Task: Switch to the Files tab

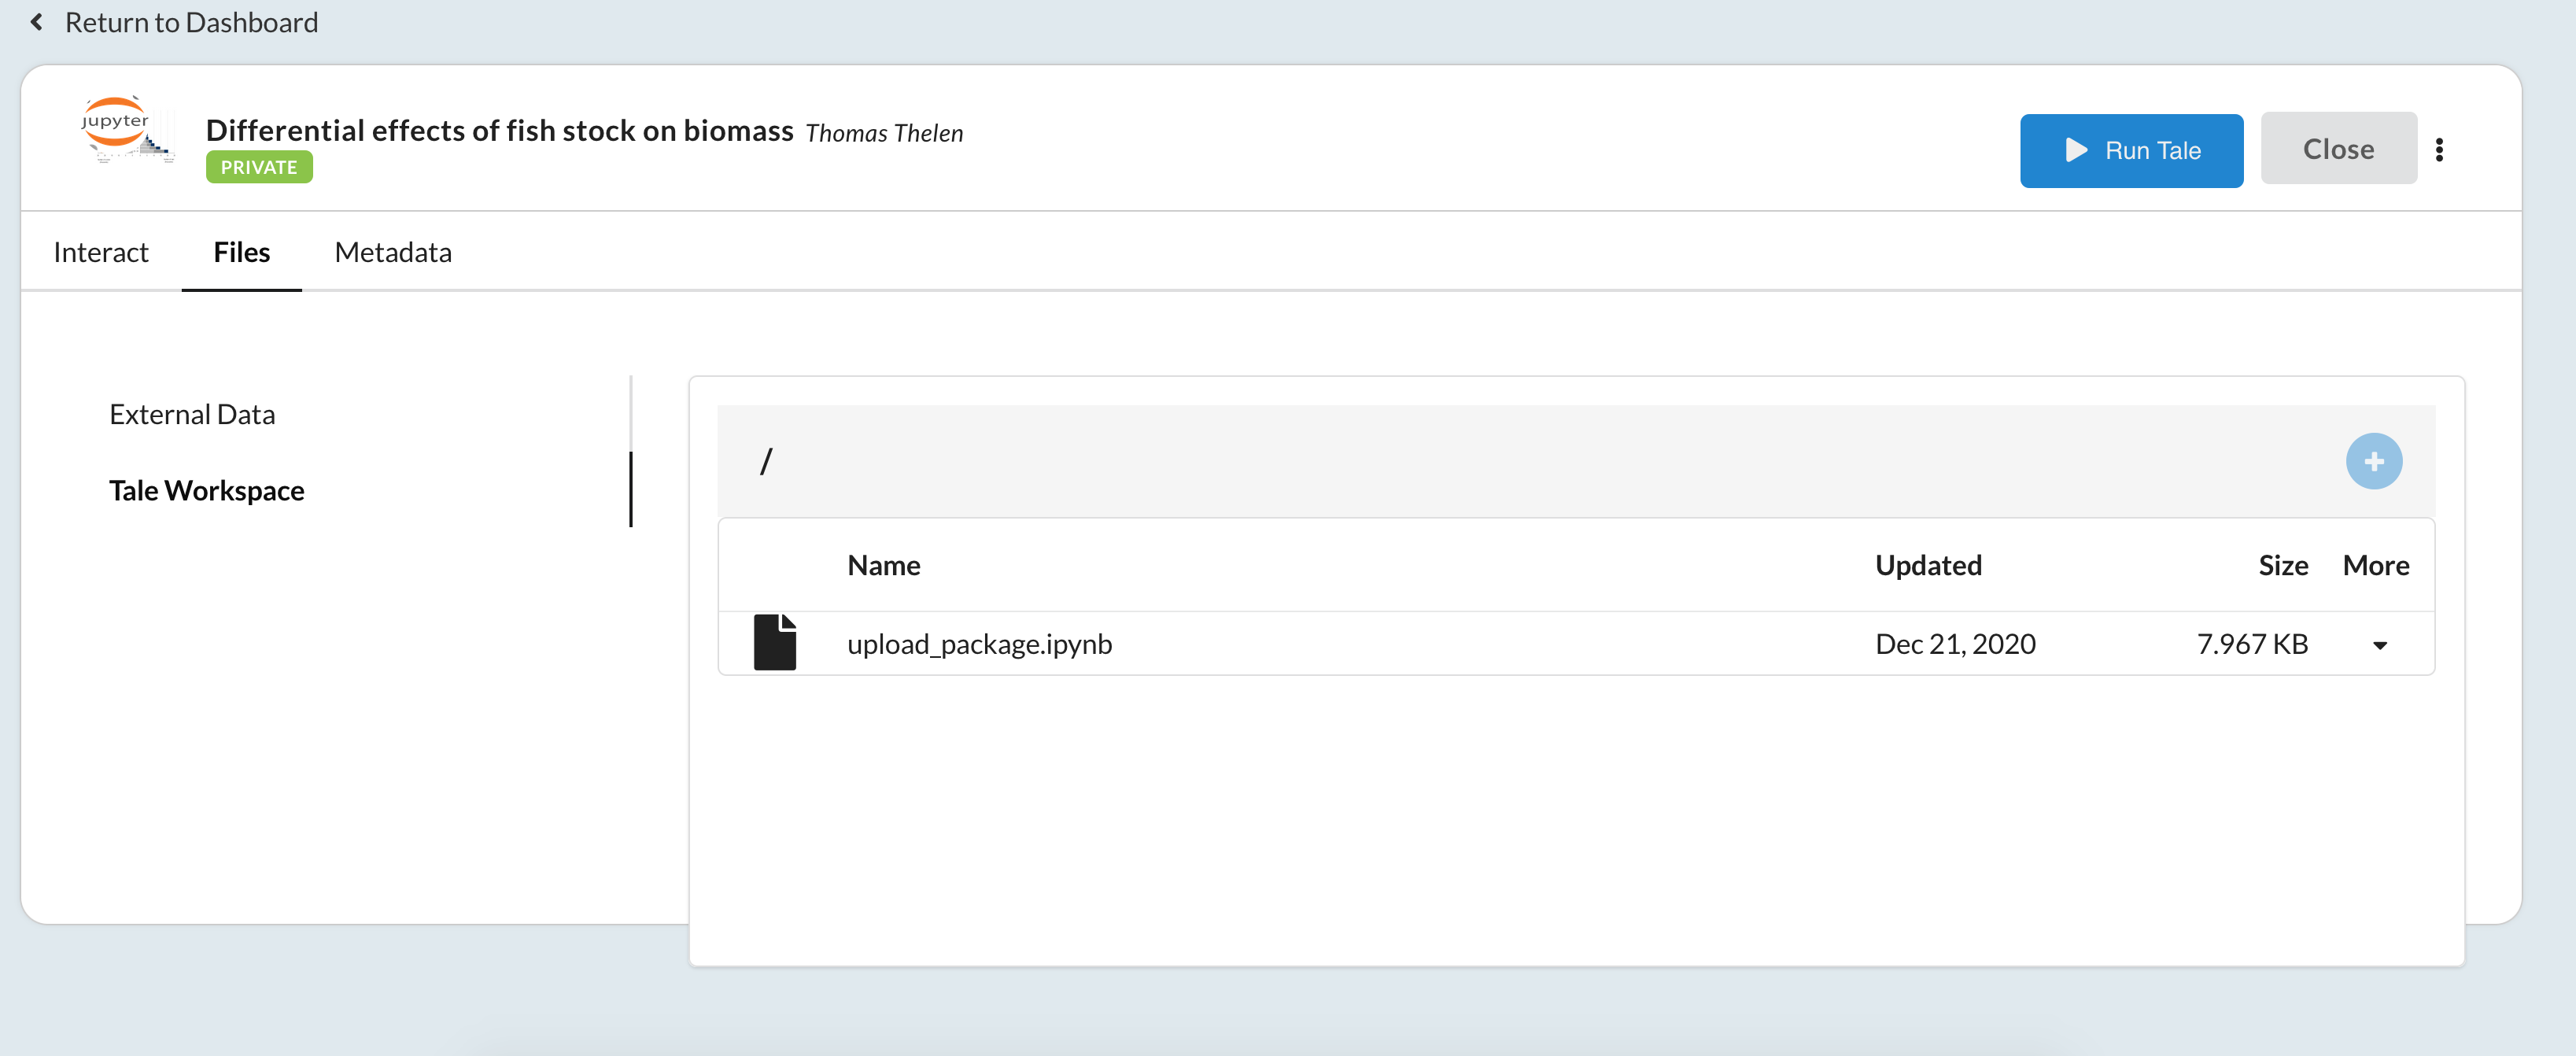Action: pos(241,252)
